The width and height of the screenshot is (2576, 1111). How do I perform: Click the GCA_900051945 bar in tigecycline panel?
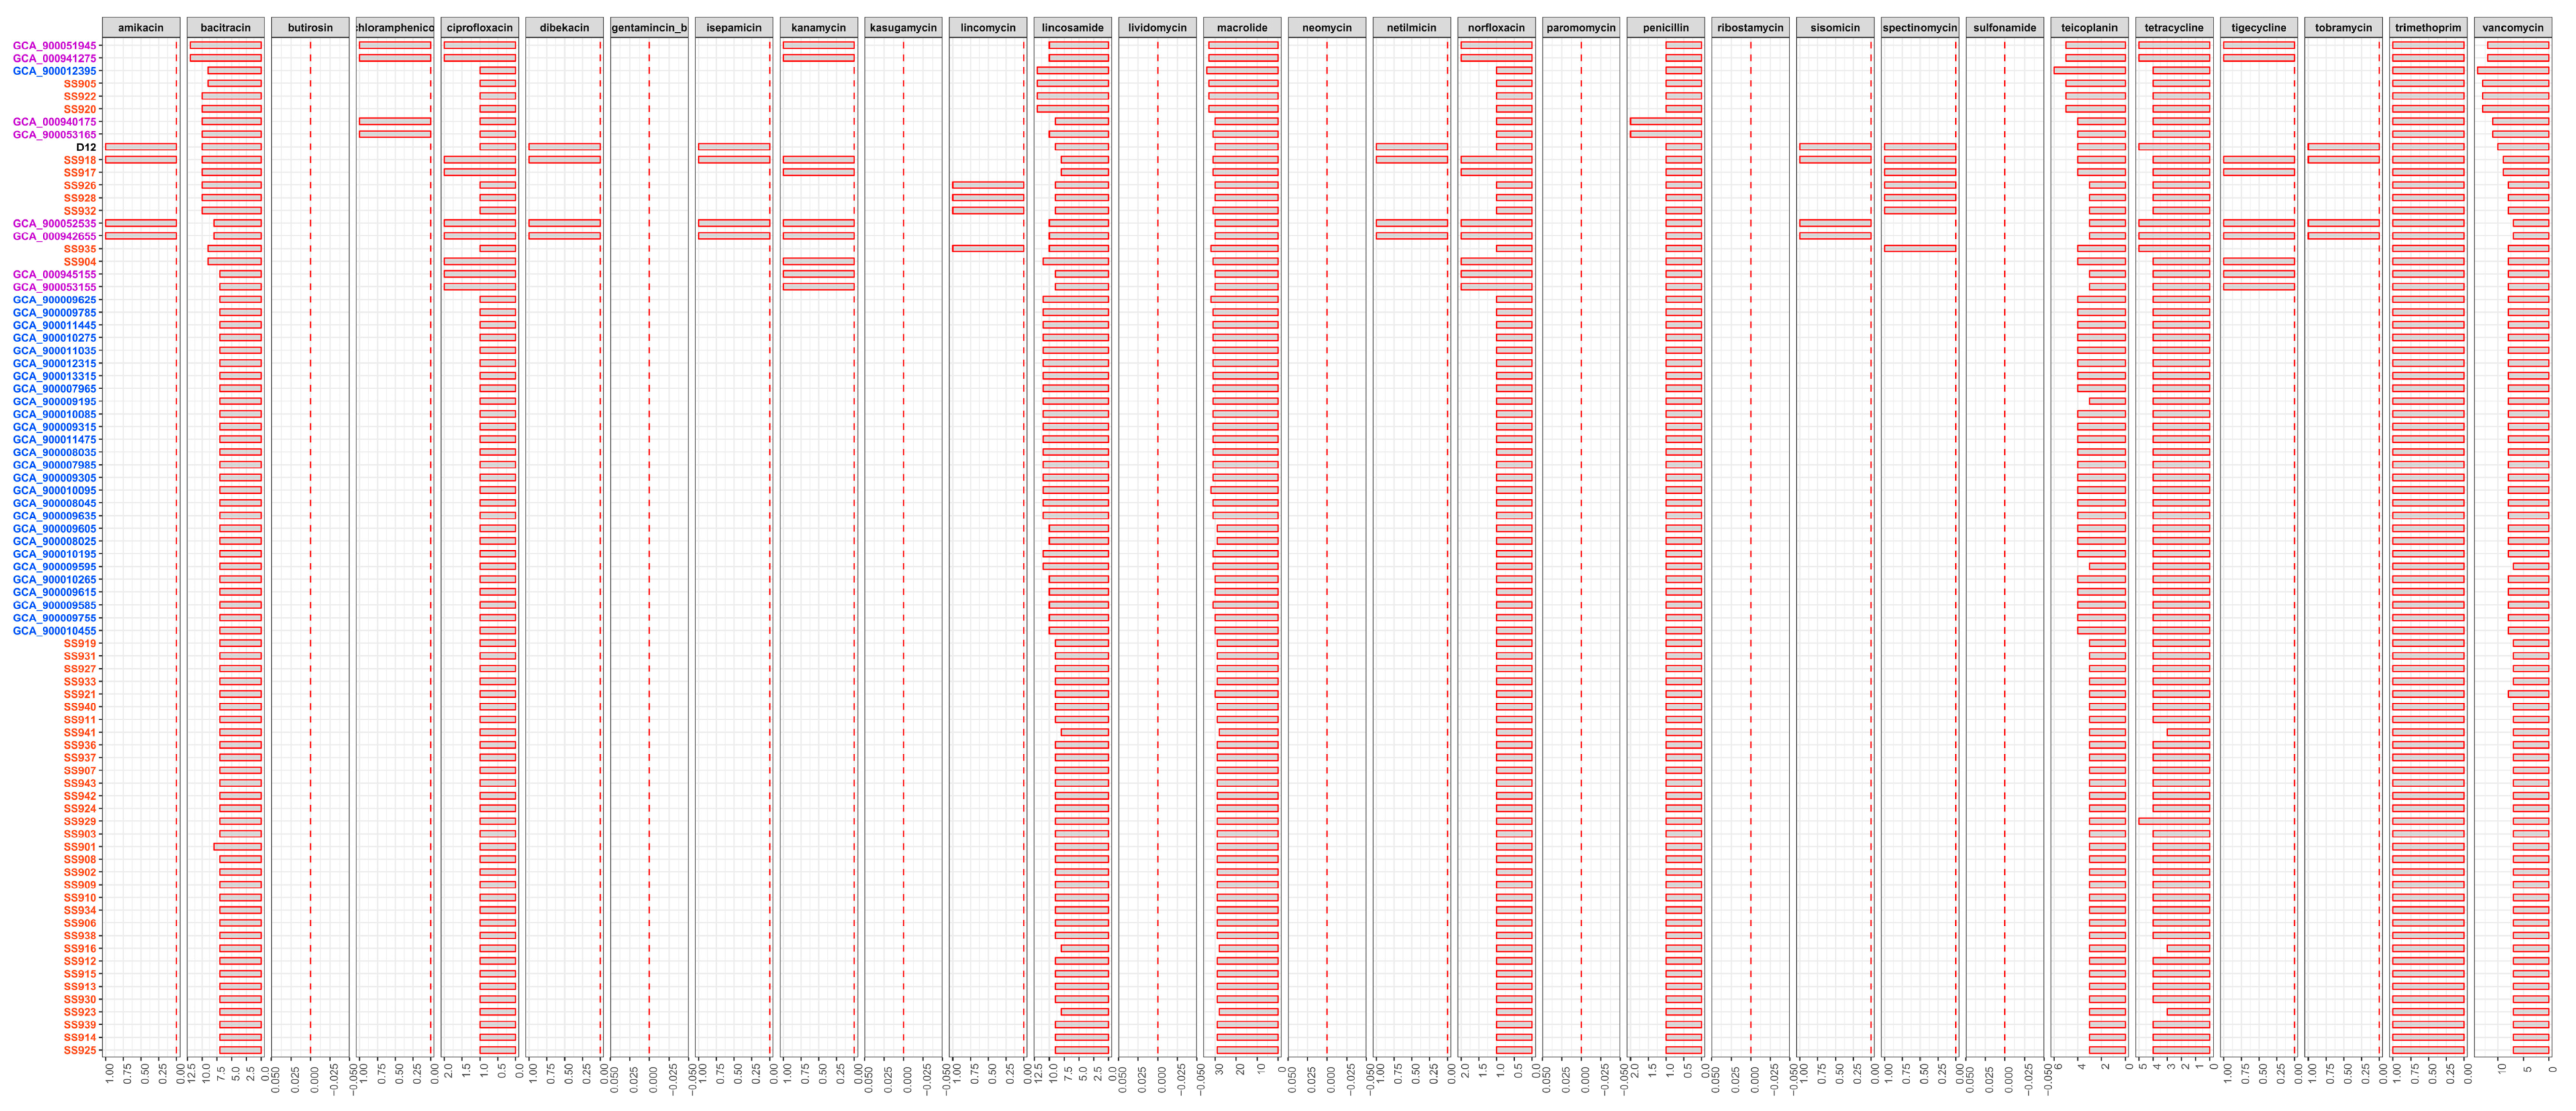coord(2259,45)
